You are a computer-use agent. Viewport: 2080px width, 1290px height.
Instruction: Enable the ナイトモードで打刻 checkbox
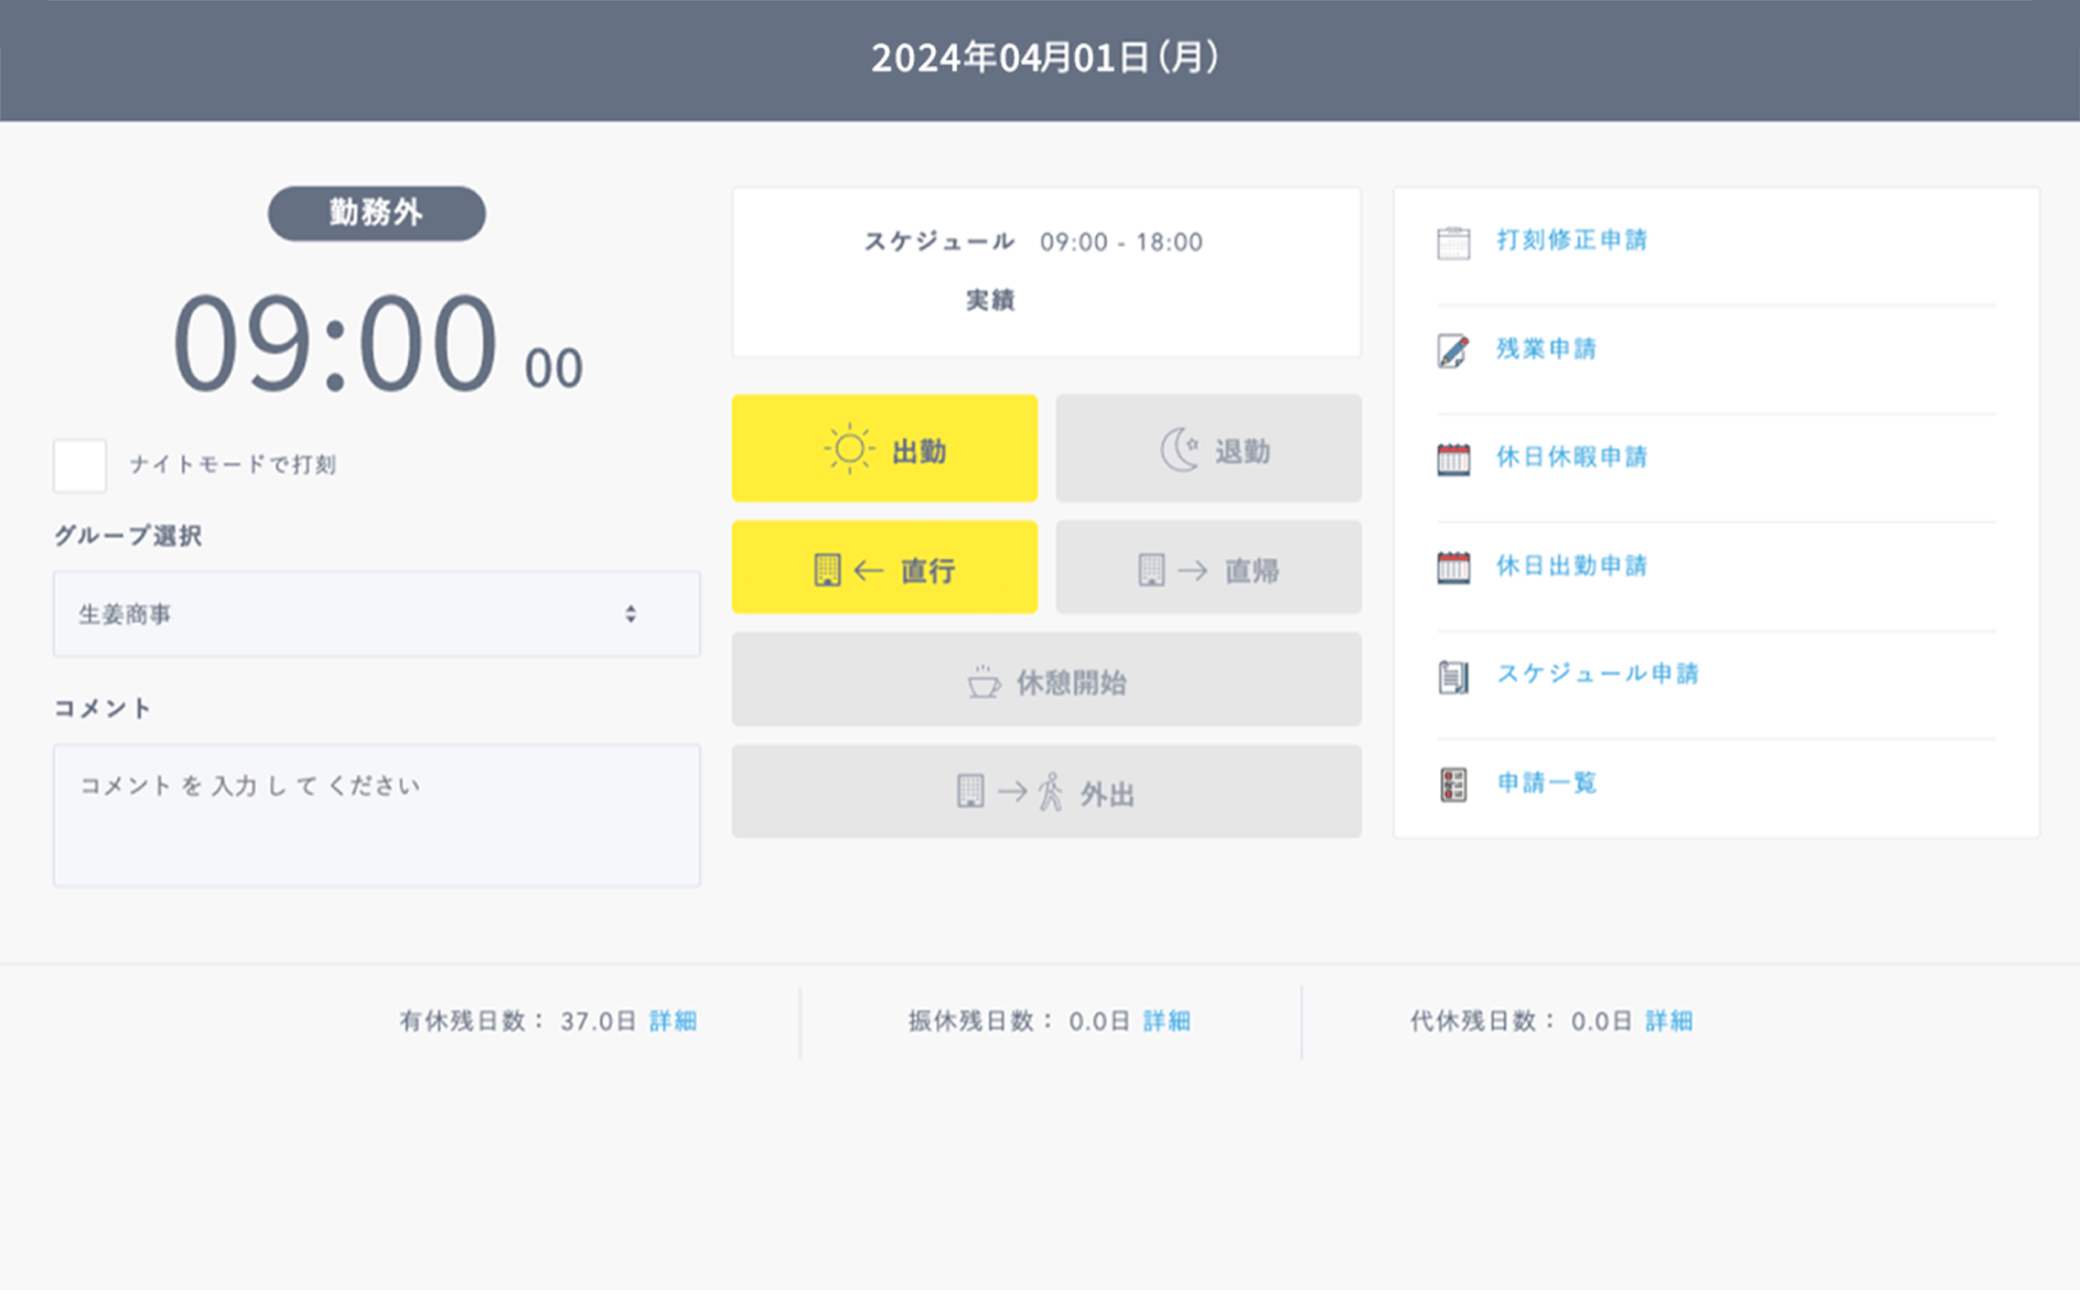point(80,465)
